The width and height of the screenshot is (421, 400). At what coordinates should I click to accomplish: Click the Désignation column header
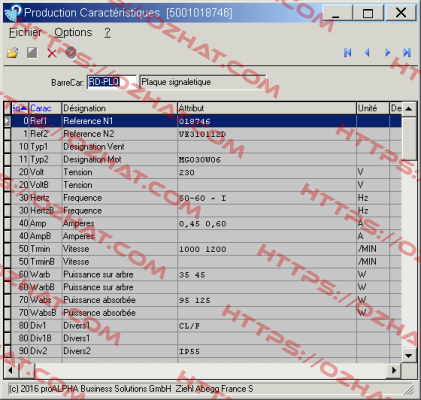pos(119,108)
